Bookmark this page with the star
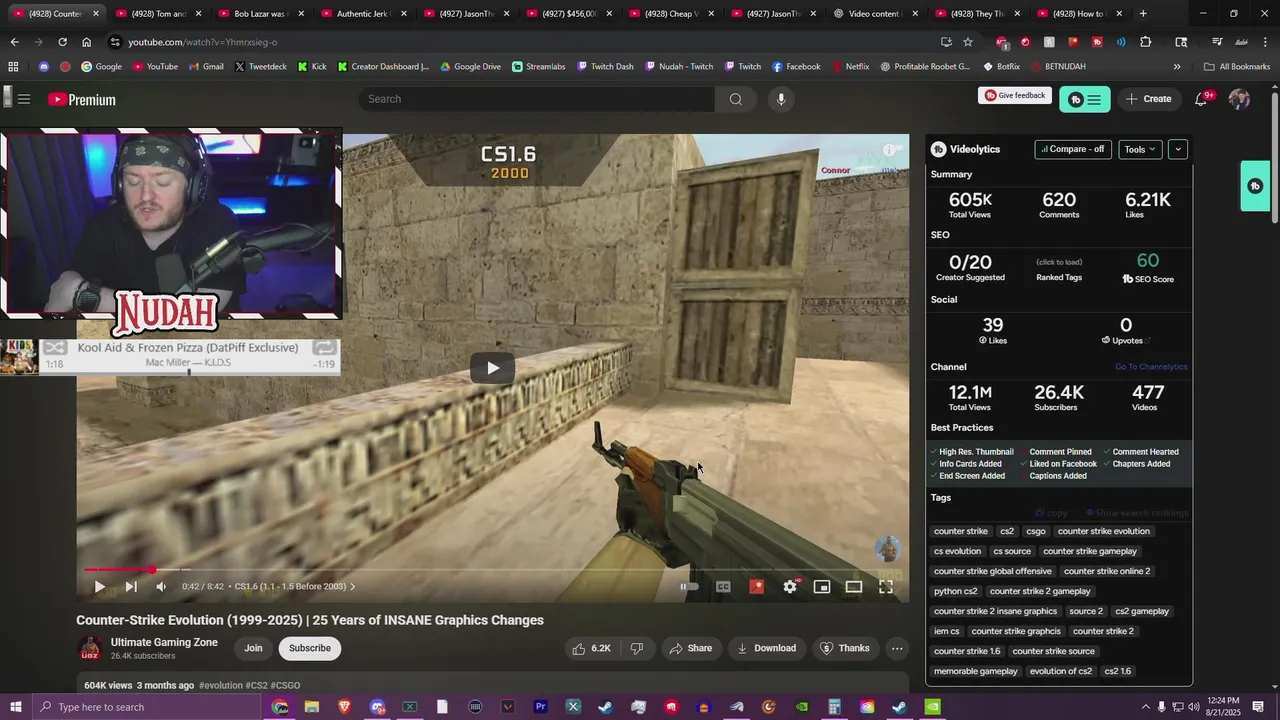 pos(968,42)
